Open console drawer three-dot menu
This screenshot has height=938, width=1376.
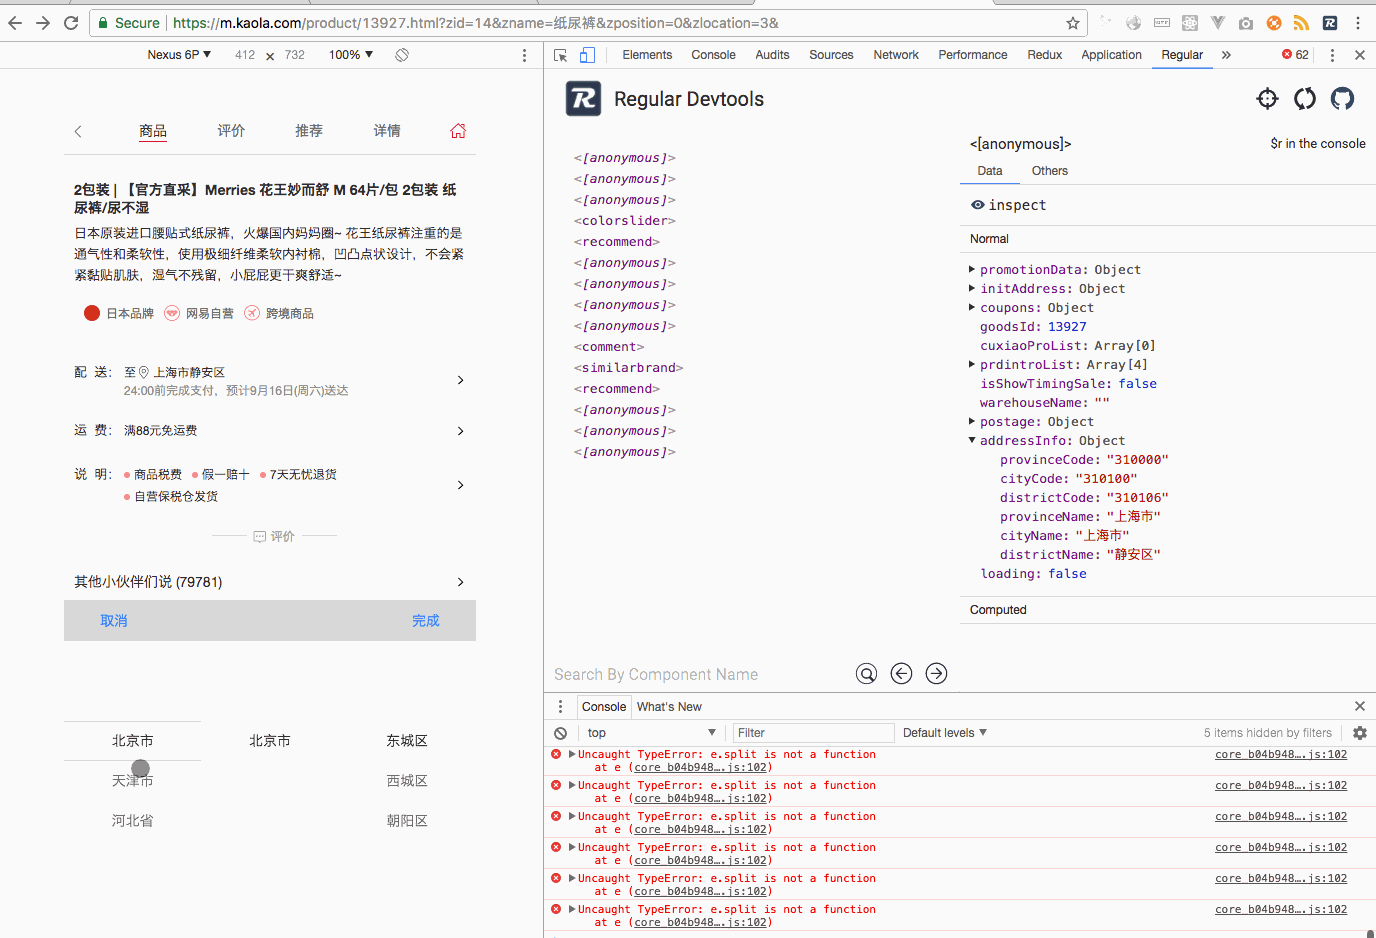coord(560,706)
